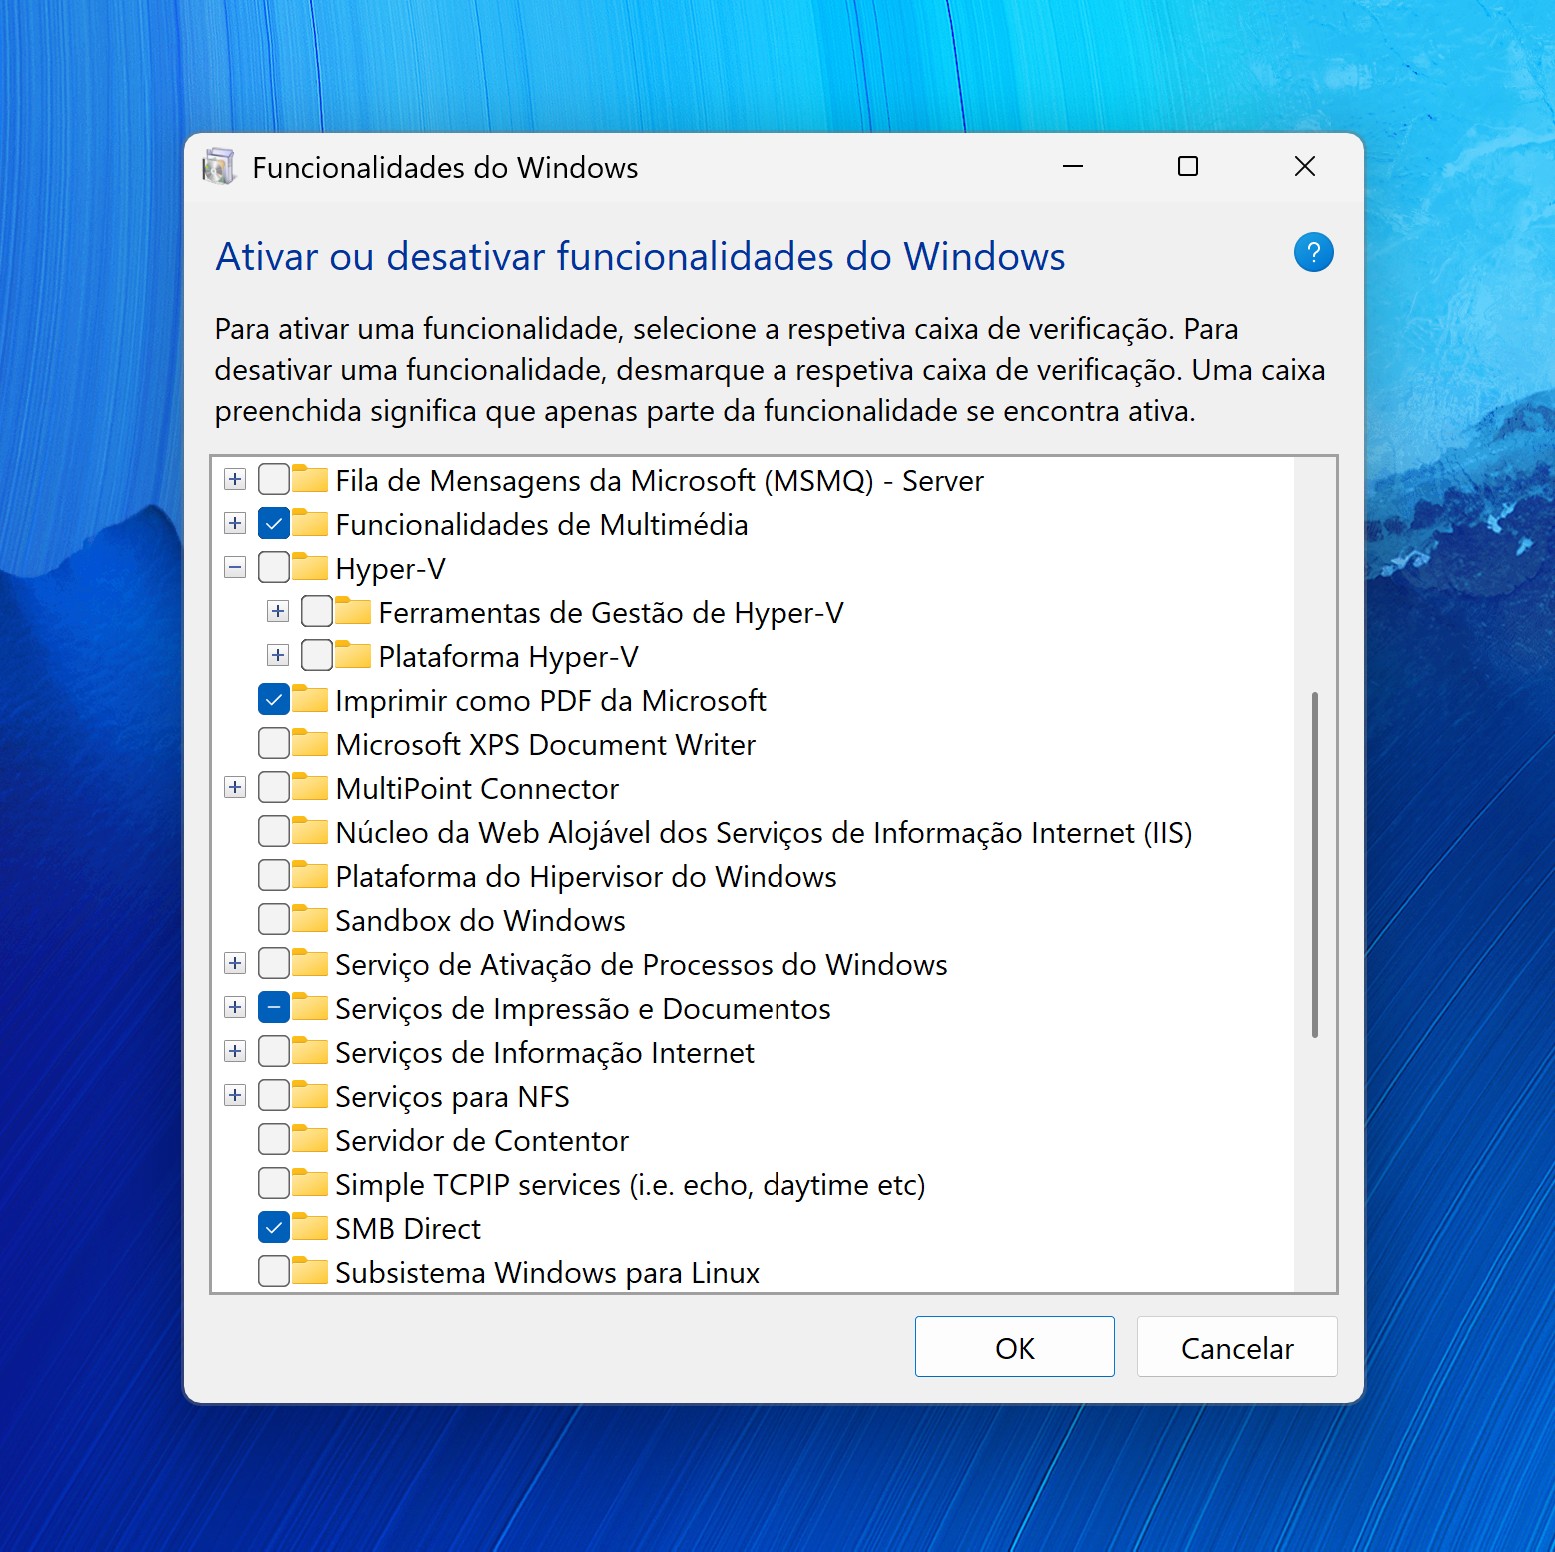Click the MultiPoint Connector folder icon
The width and height of the screenshot is (1555, 1552).
click(x=310, y=788)
